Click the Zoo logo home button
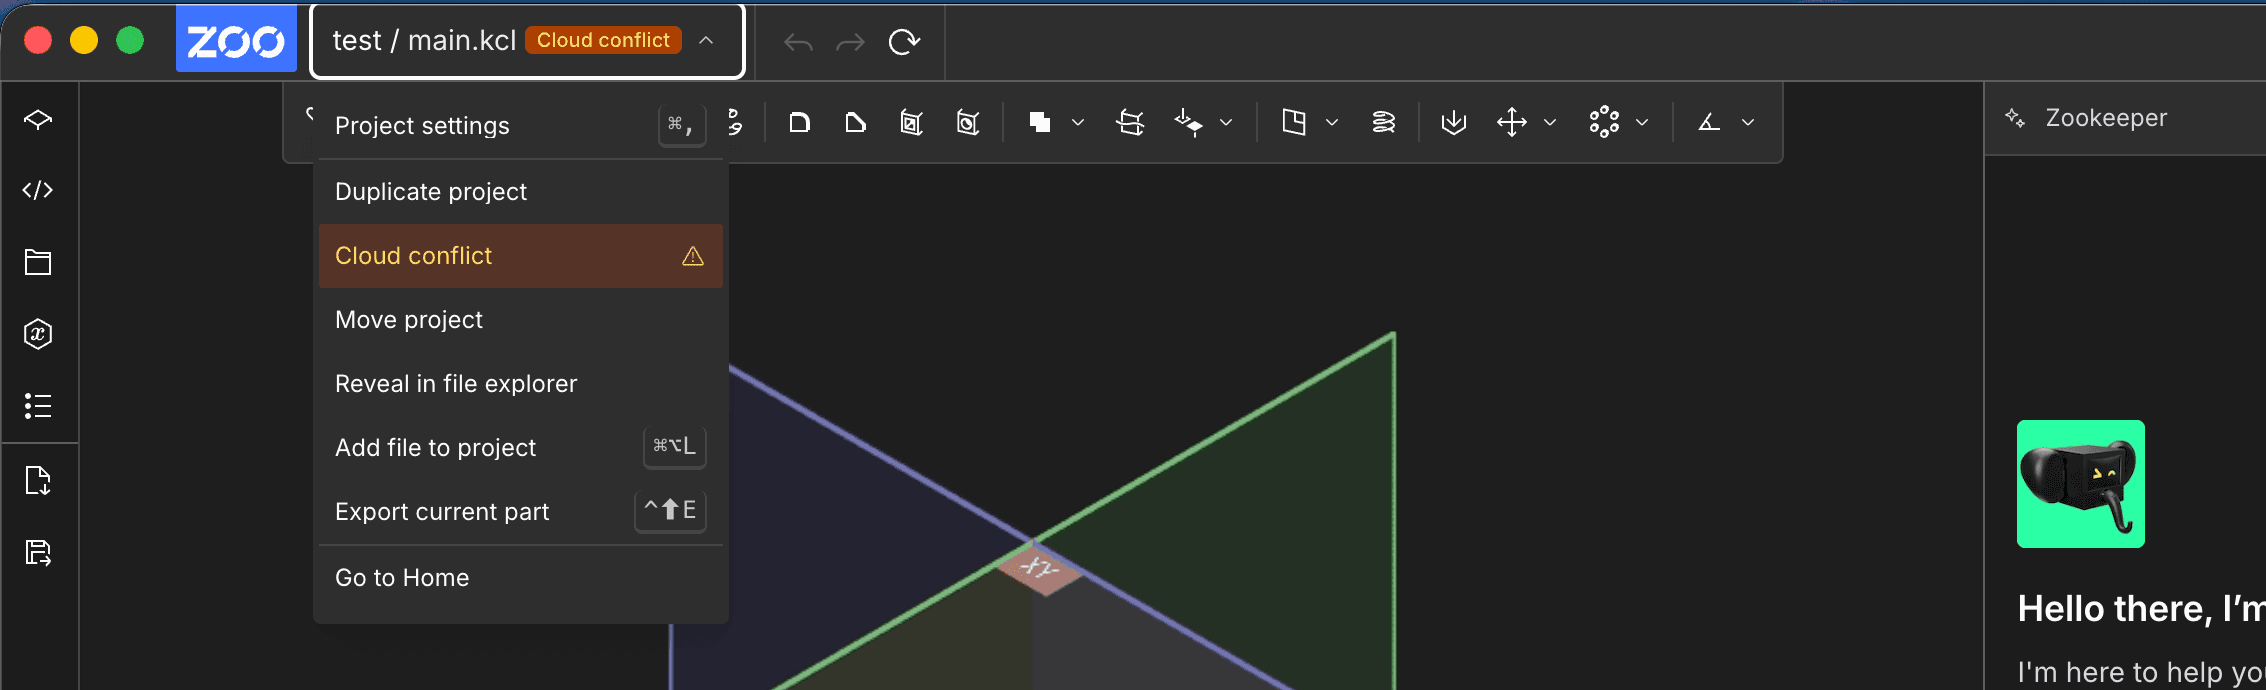The image size is (2266, 690). click(236, 40)
